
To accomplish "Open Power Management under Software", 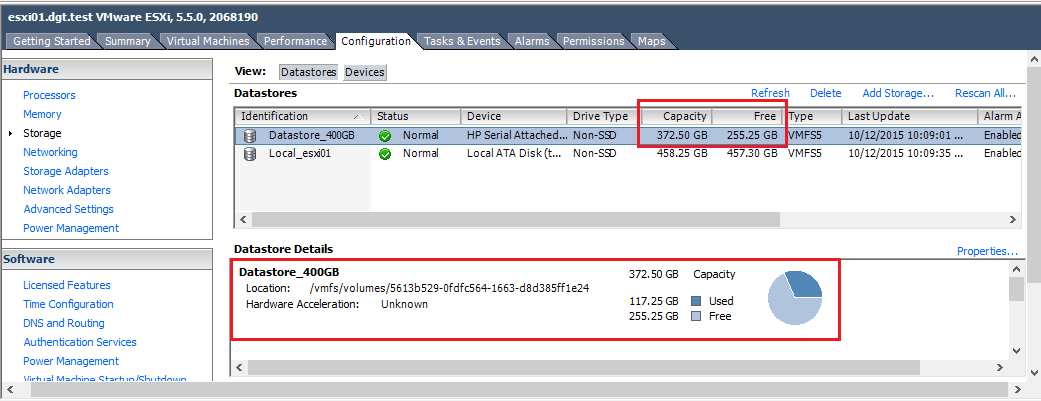I will [x=71, y=361].
